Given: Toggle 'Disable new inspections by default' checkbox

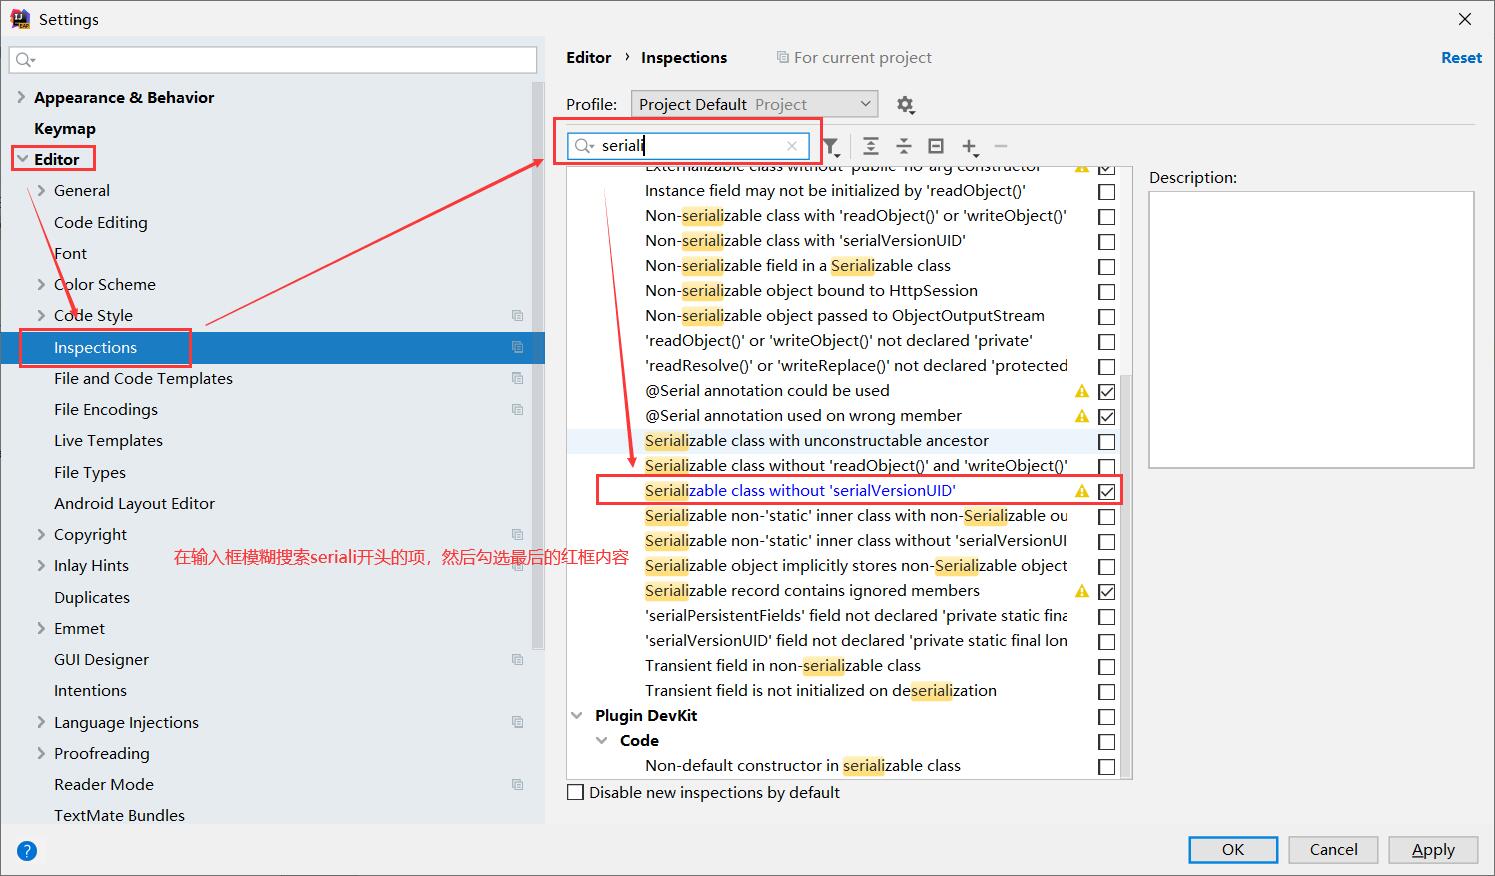Looking at the screenshot, I should [x=575, y=792].
